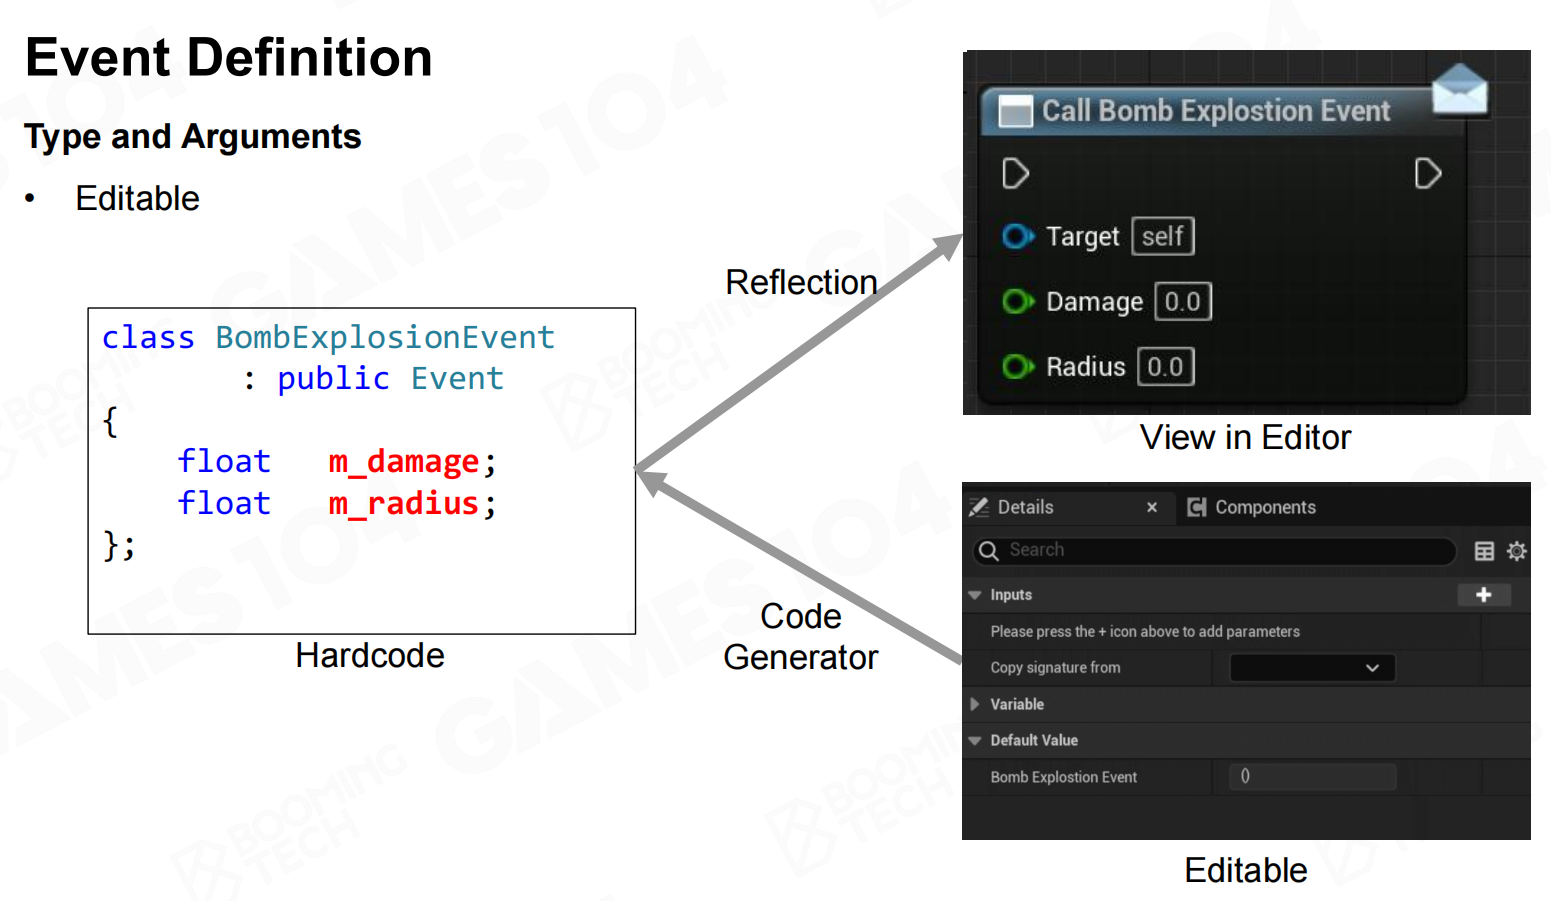Click the Damage value field on the node
The height and width of the screenshot is (901, 1551).
point(1182,302)
